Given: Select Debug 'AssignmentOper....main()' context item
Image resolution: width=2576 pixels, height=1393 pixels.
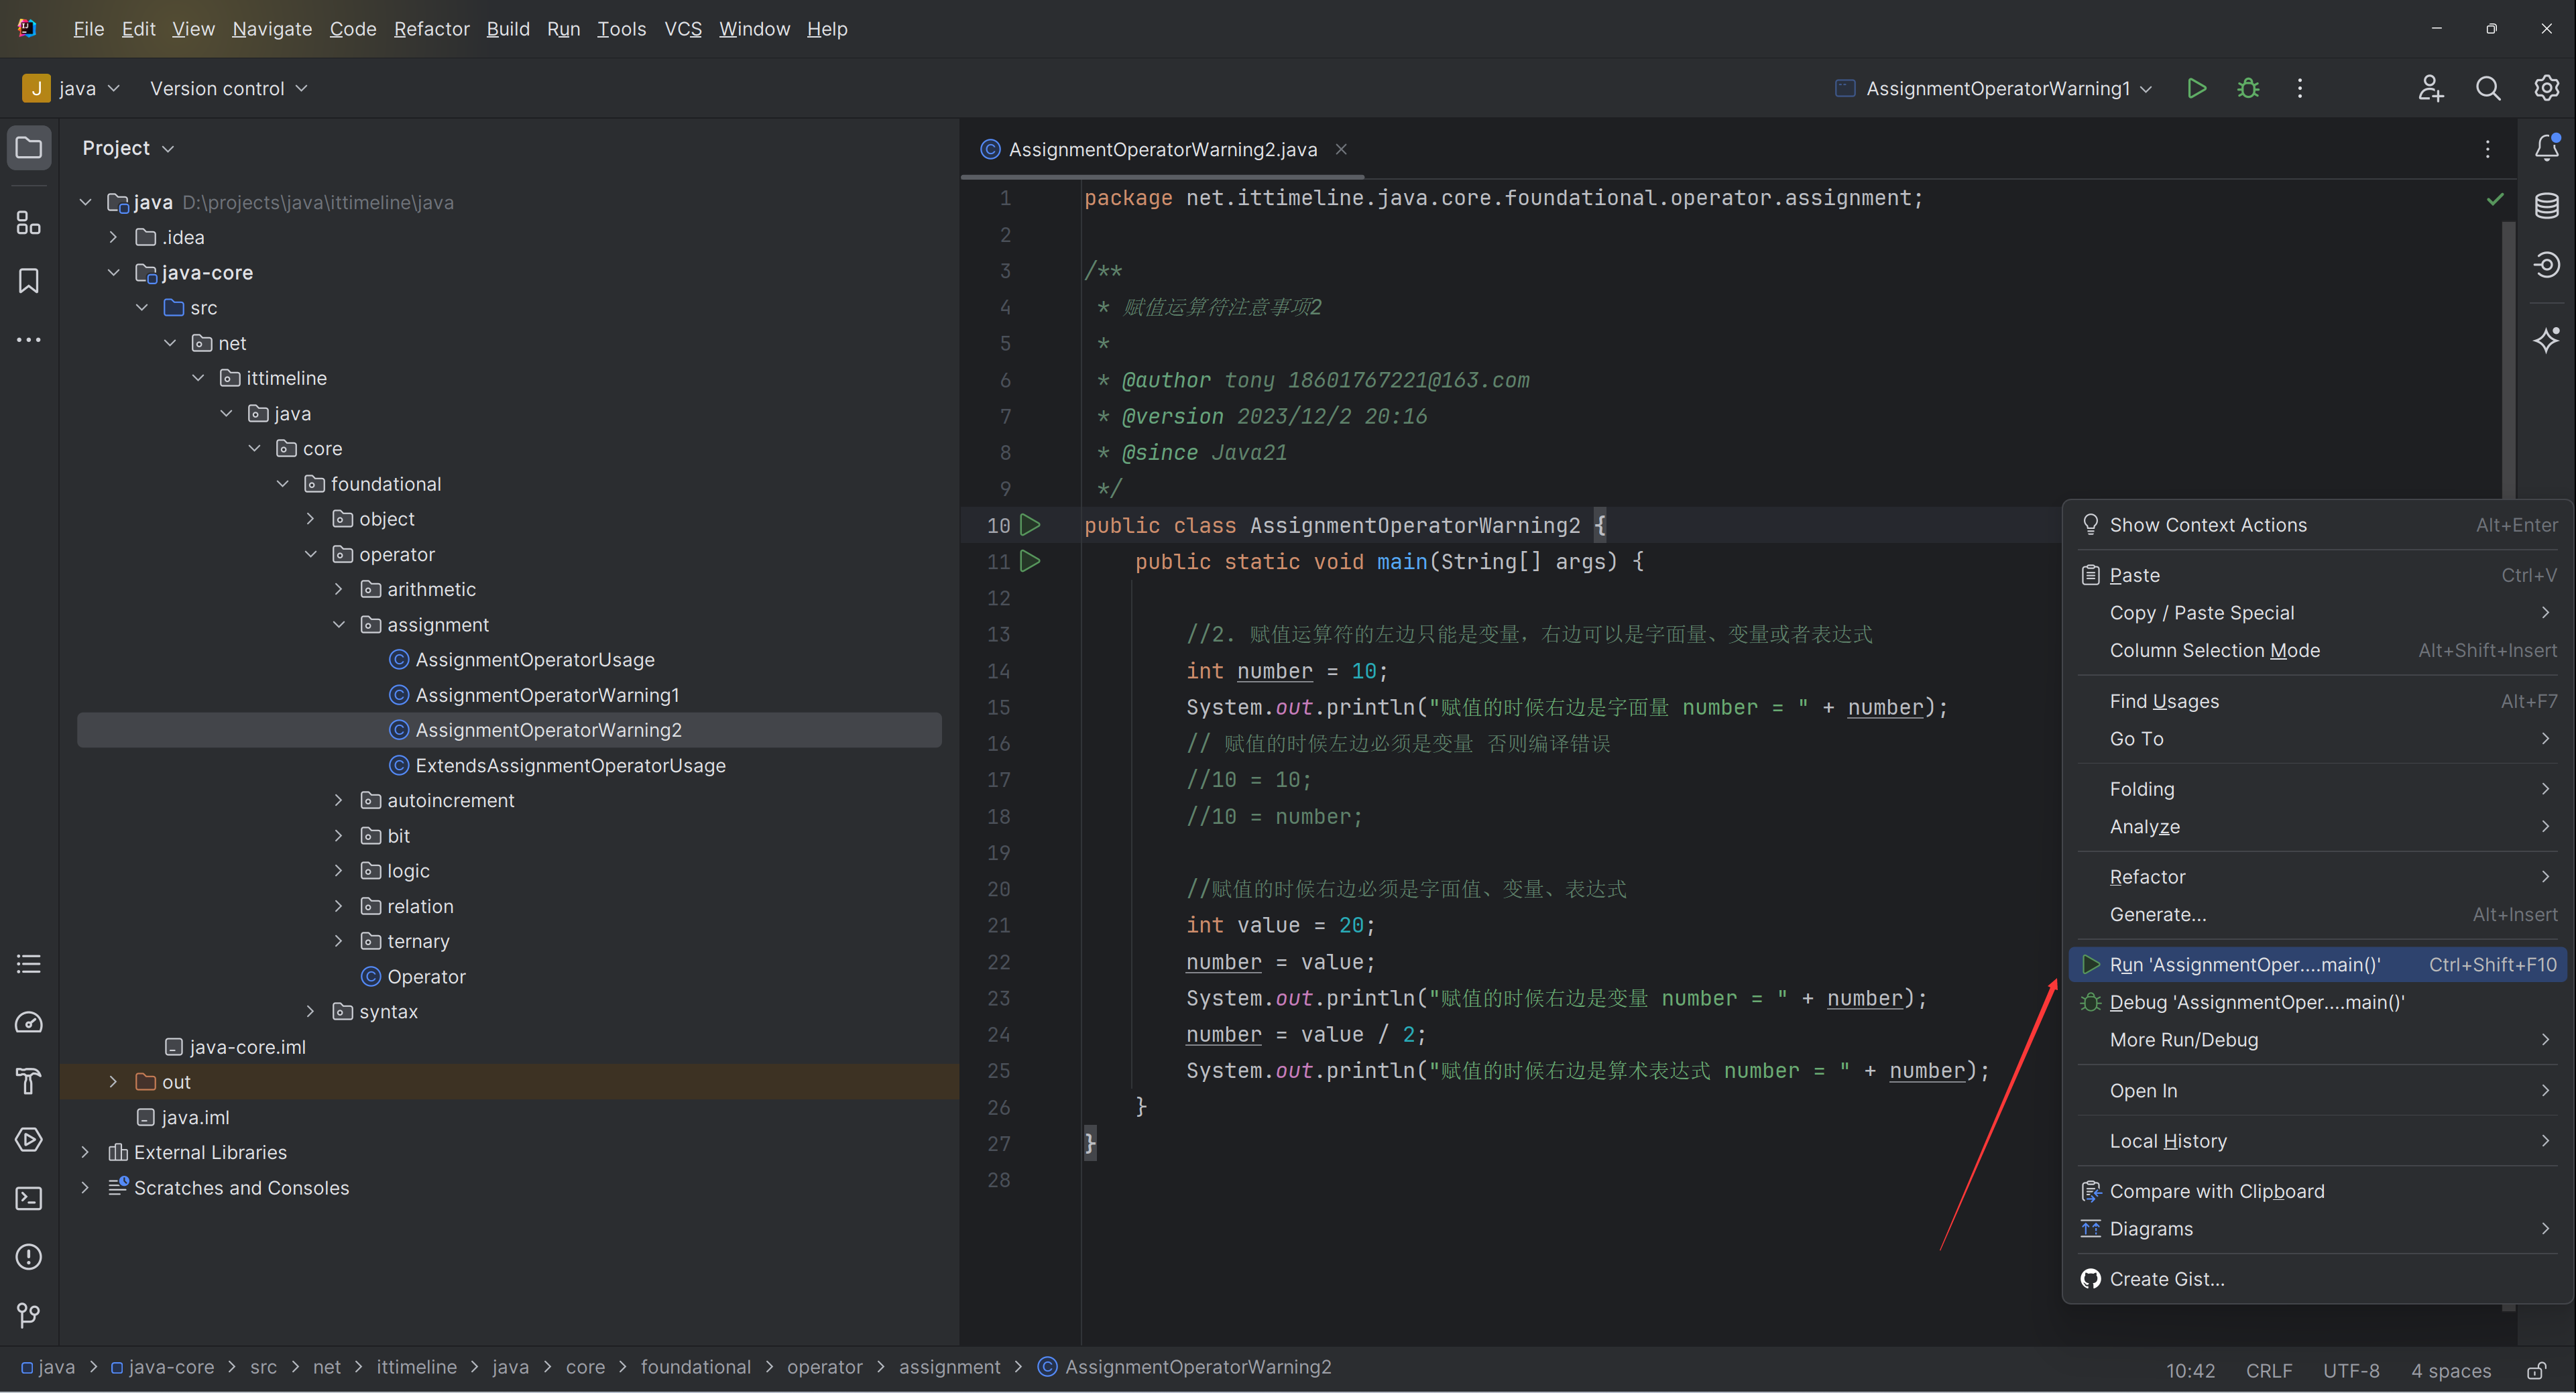Looking at the screenshot, I should tap(2318, 1002).
